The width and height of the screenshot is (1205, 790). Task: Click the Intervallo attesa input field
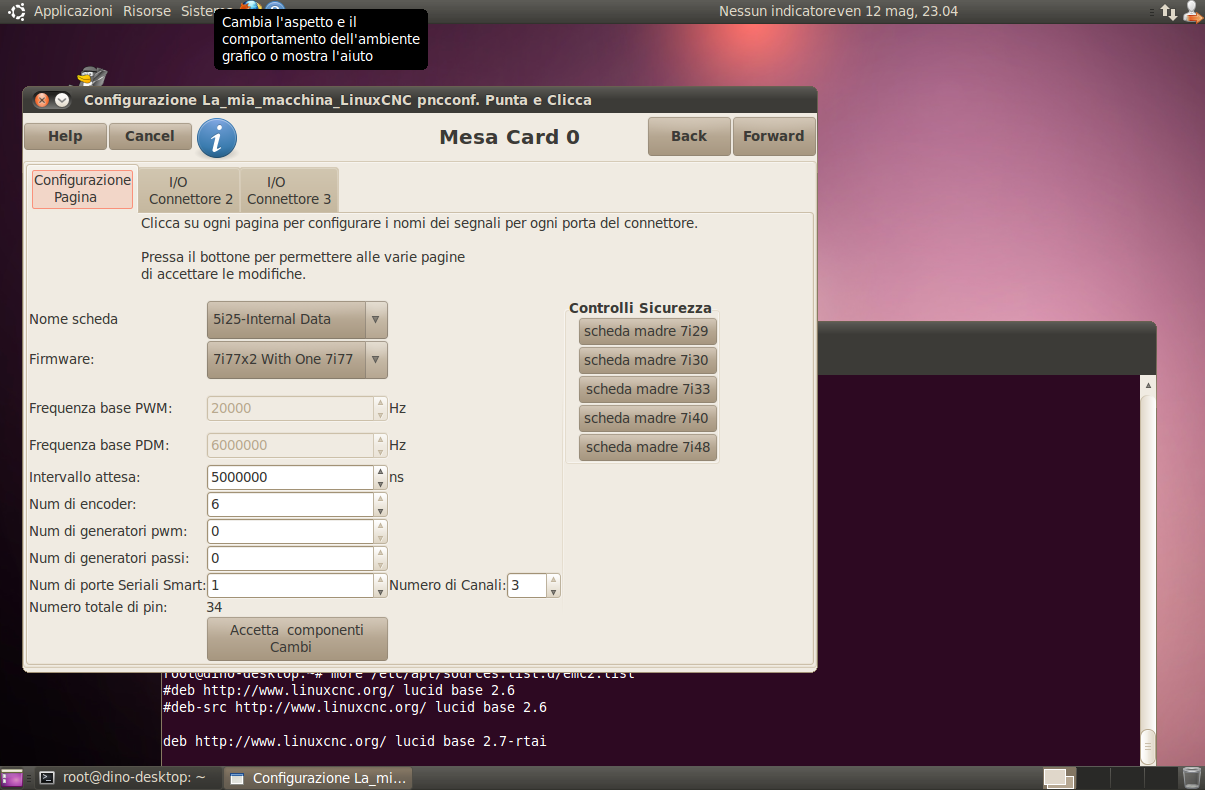[291, 478]
